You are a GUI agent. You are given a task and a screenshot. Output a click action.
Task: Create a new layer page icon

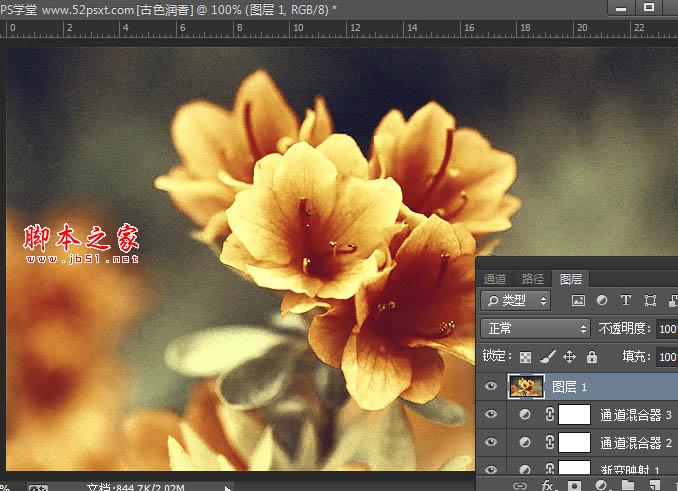click(655, 485)
